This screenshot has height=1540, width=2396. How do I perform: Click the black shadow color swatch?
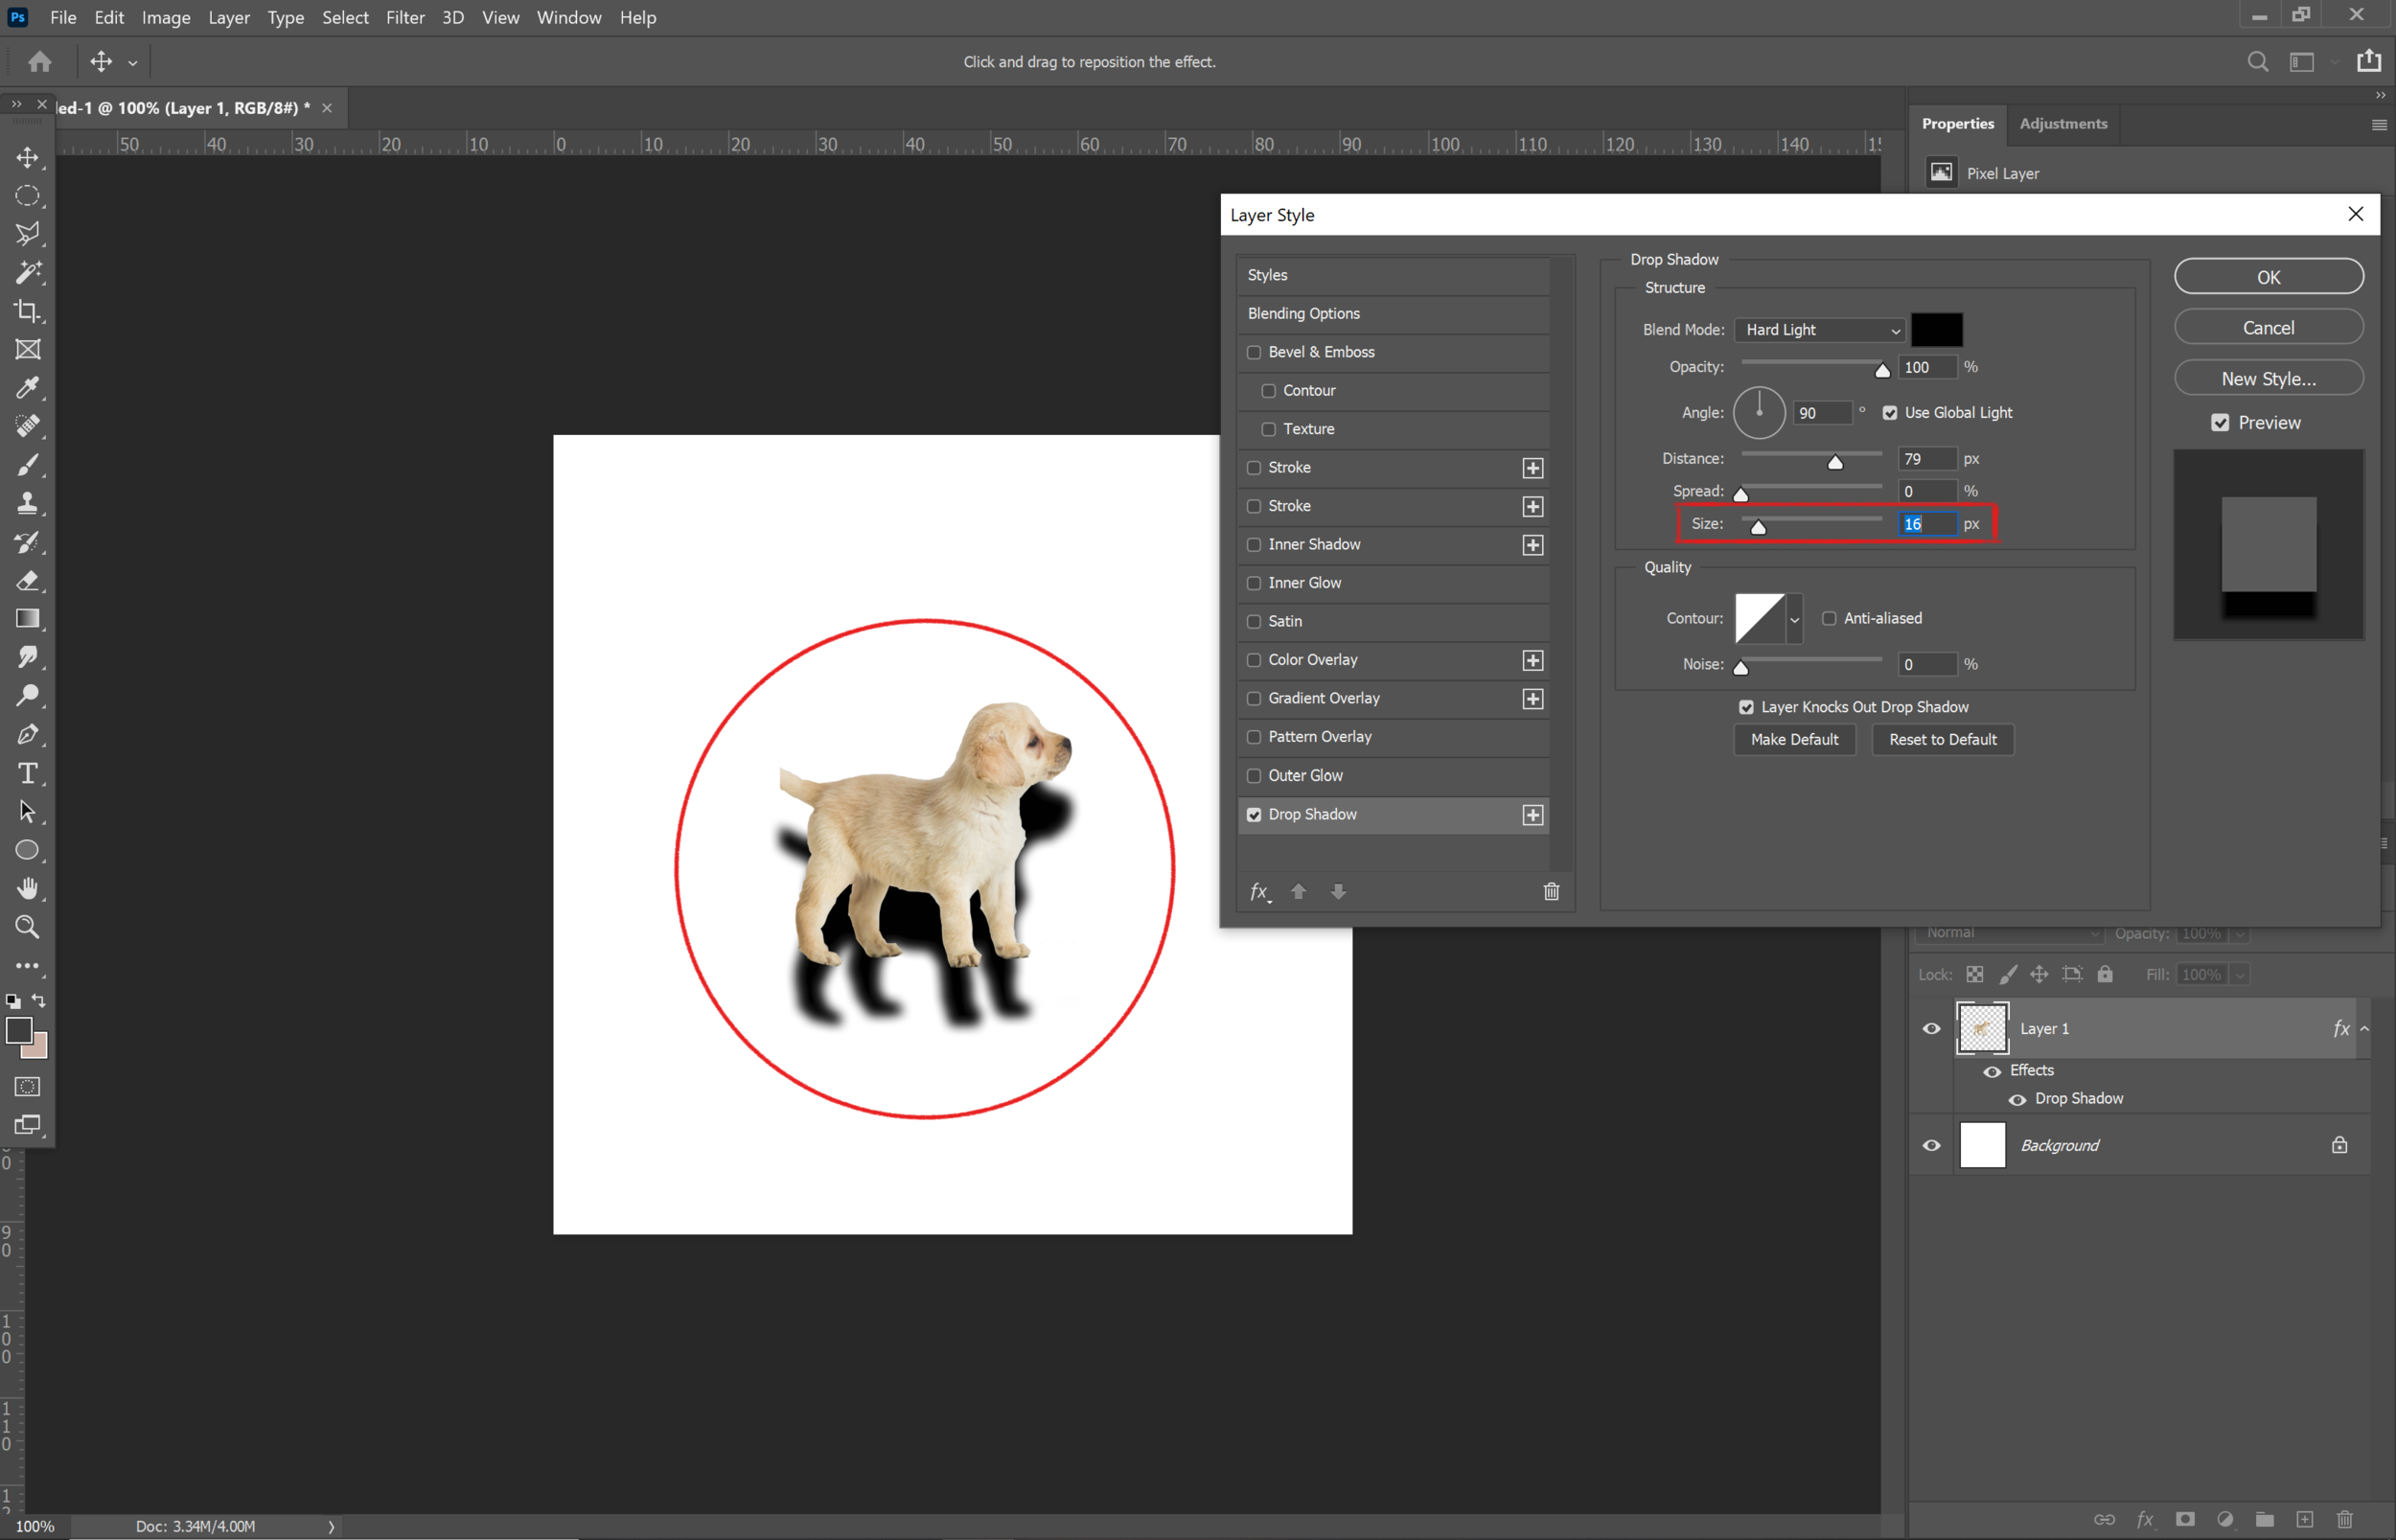(1936, 330)
